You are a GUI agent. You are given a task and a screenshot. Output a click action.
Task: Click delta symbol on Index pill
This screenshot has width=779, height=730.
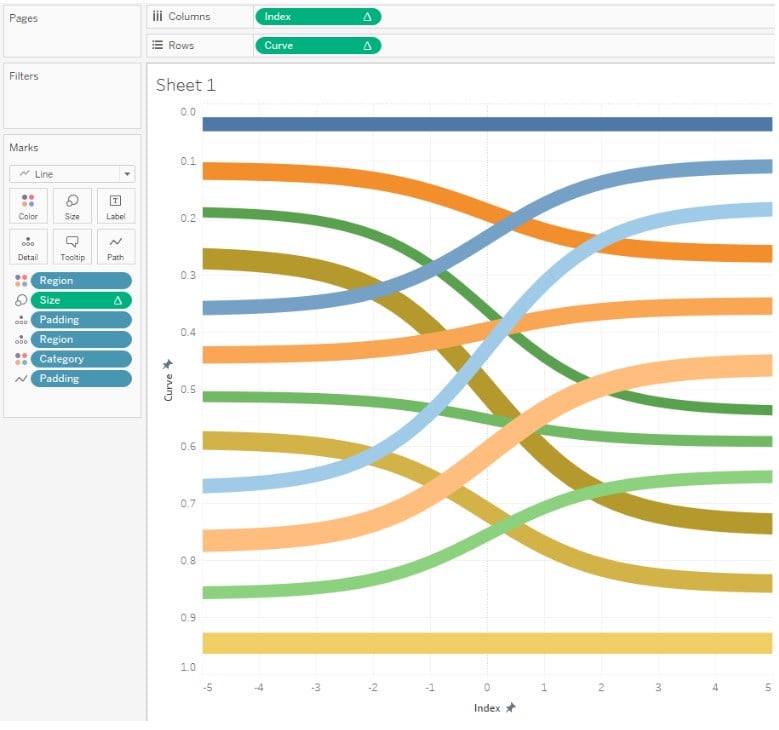click(367, 17)
